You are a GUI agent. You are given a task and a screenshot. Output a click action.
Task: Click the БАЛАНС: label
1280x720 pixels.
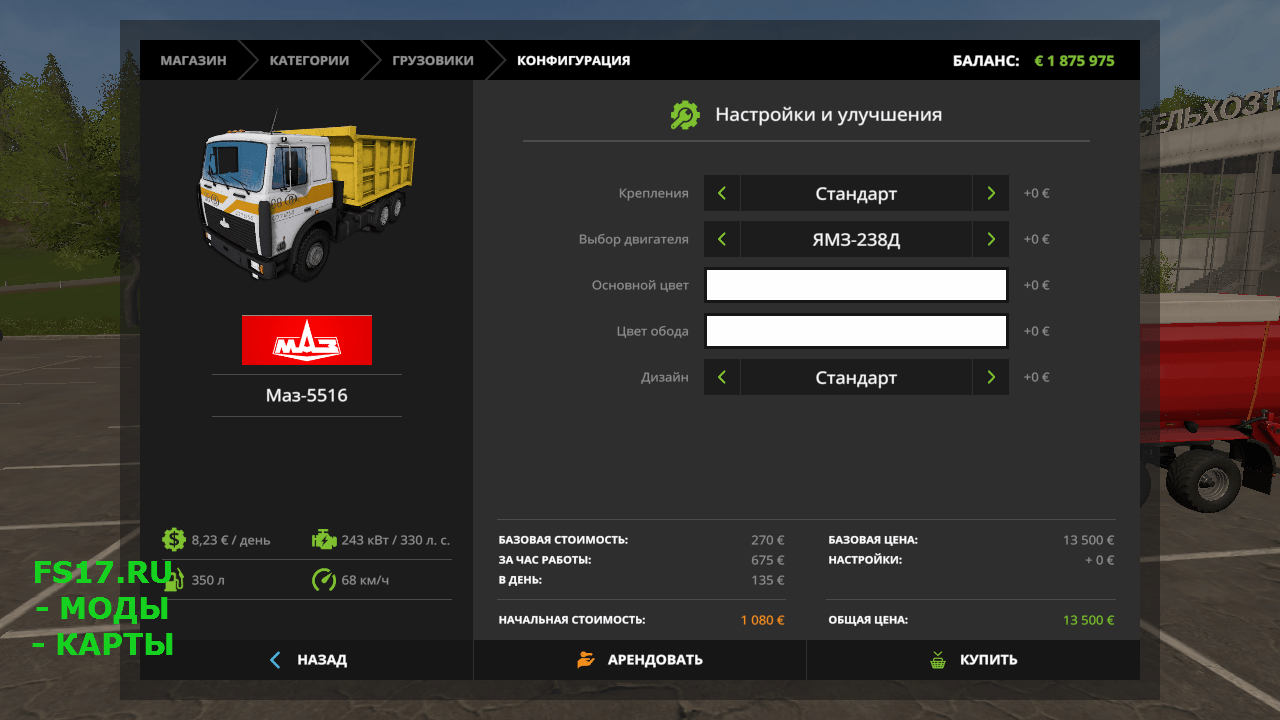coord(986,60)
